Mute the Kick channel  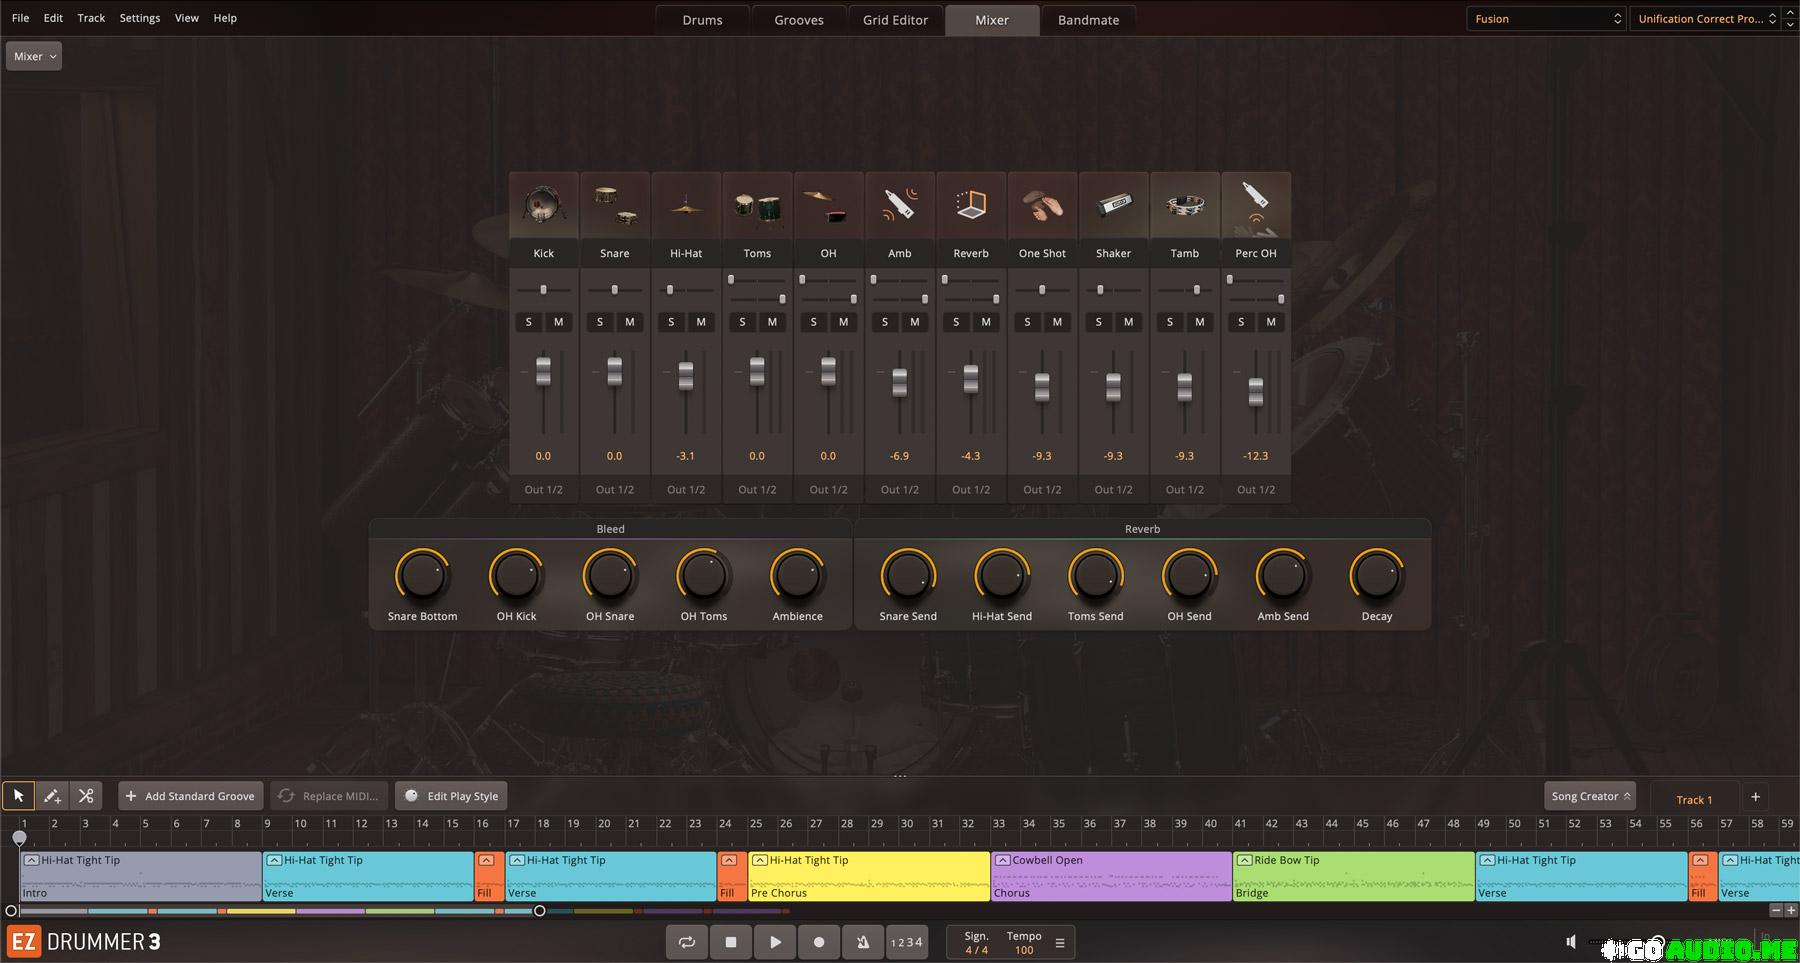coord(559,322)
